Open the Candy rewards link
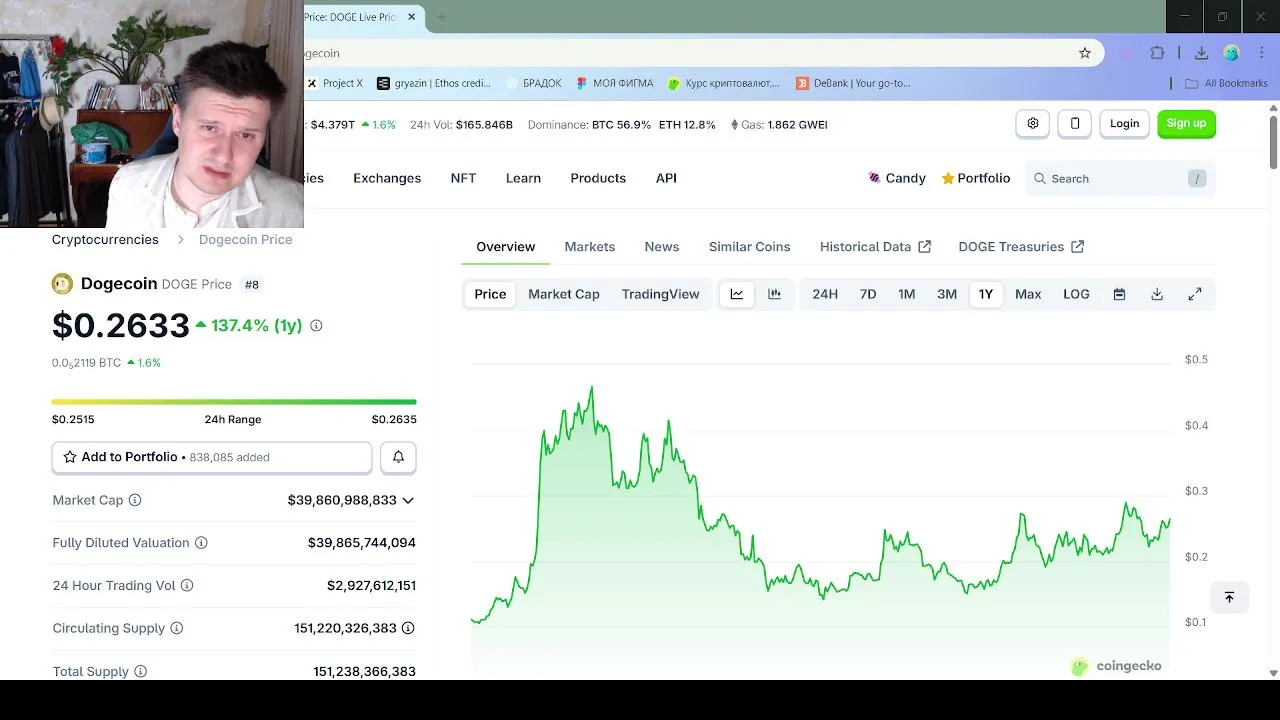Screen dimensions: 1280x720 coord(897,178)
